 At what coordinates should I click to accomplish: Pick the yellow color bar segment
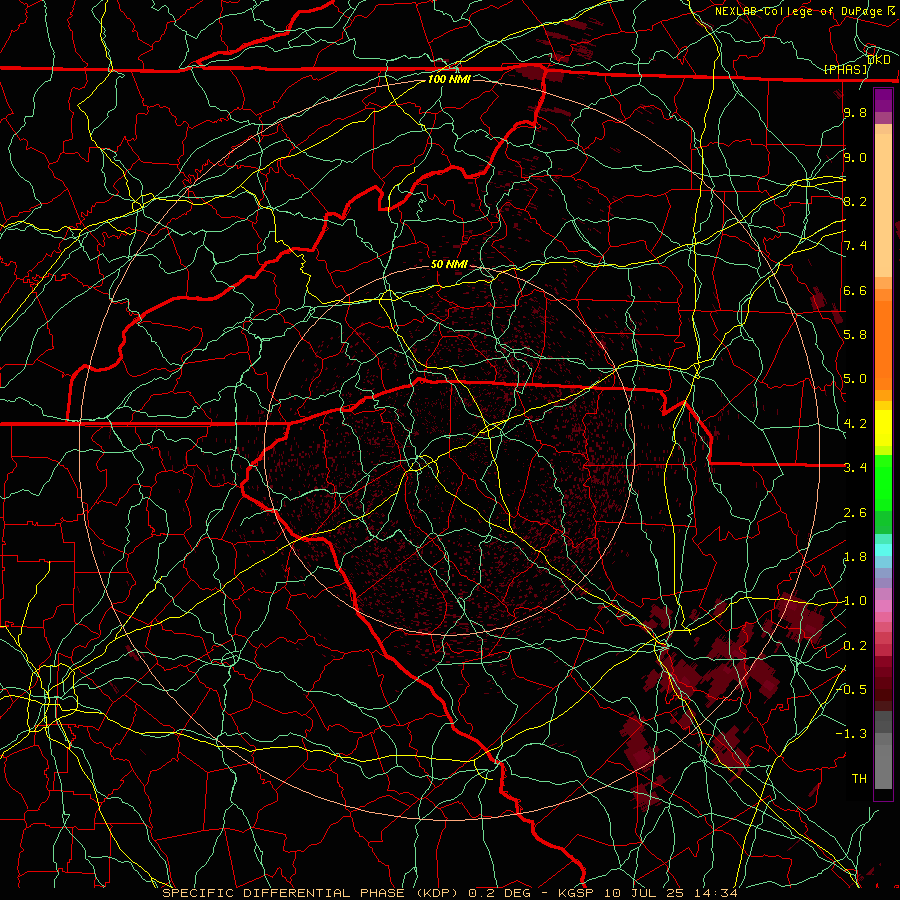coord(883,428)
